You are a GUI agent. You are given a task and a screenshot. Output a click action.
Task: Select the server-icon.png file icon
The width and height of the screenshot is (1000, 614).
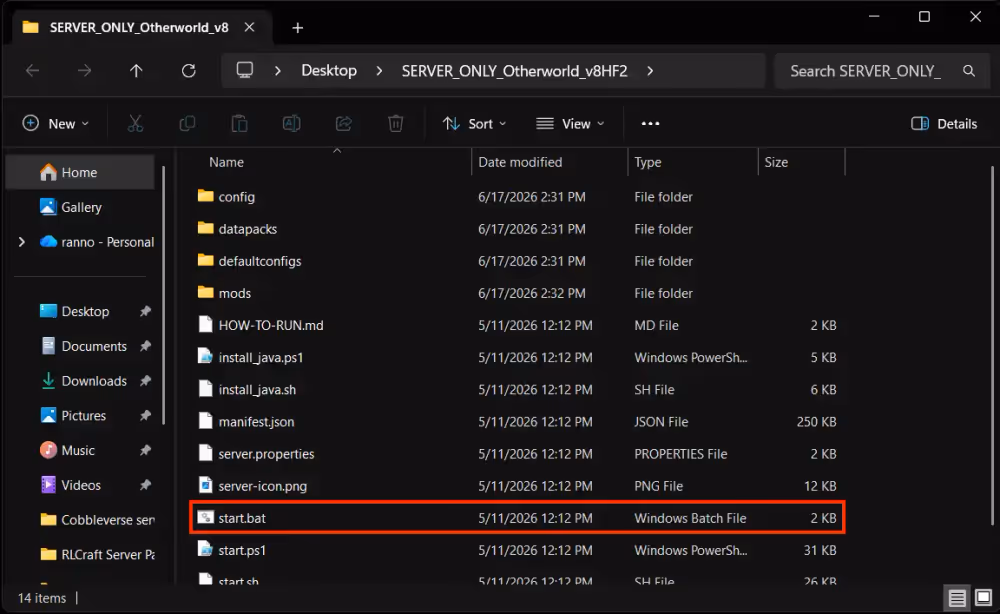point(205,485)
